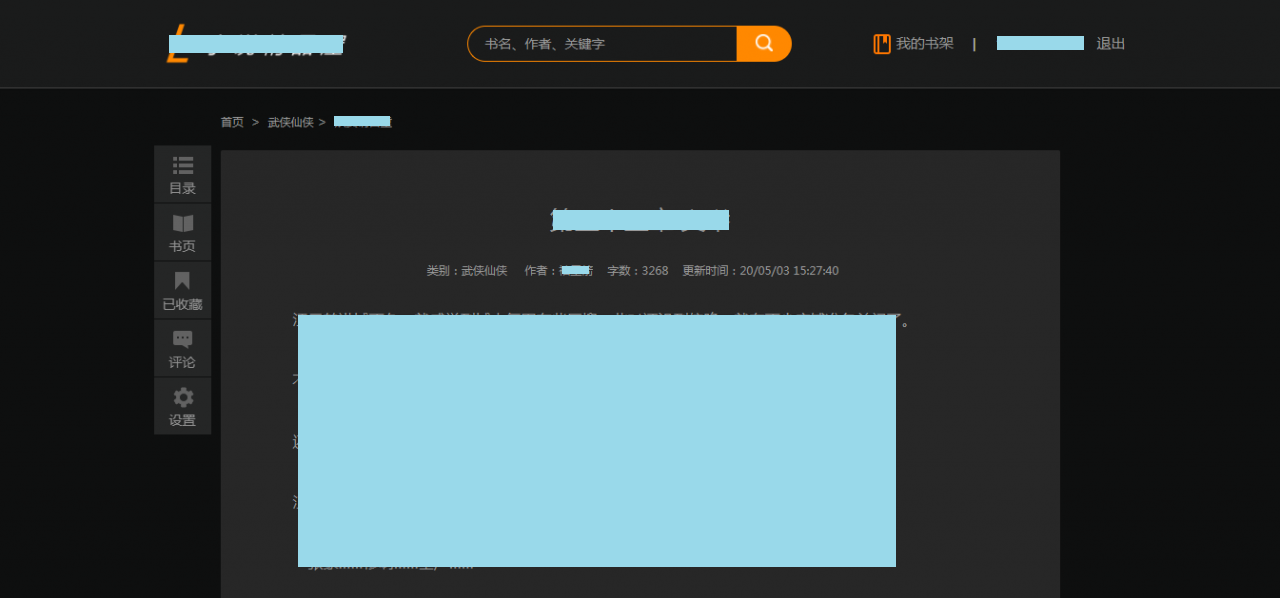Go to 首页 via the breadcrumb

click(232, 122)
